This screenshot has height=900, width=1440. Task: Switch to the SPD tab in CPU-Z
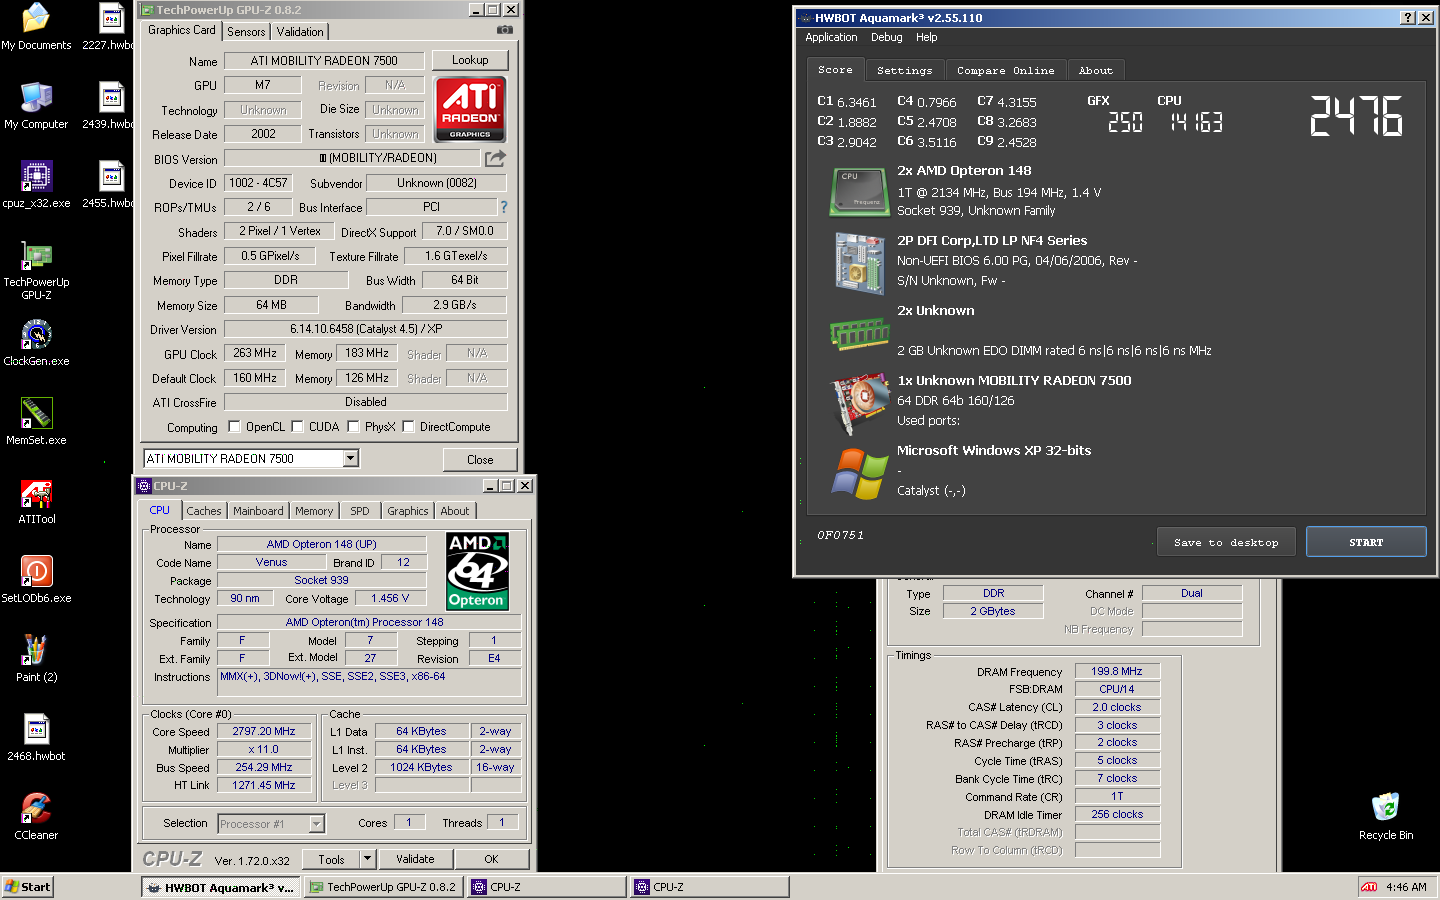click(360, 511)
